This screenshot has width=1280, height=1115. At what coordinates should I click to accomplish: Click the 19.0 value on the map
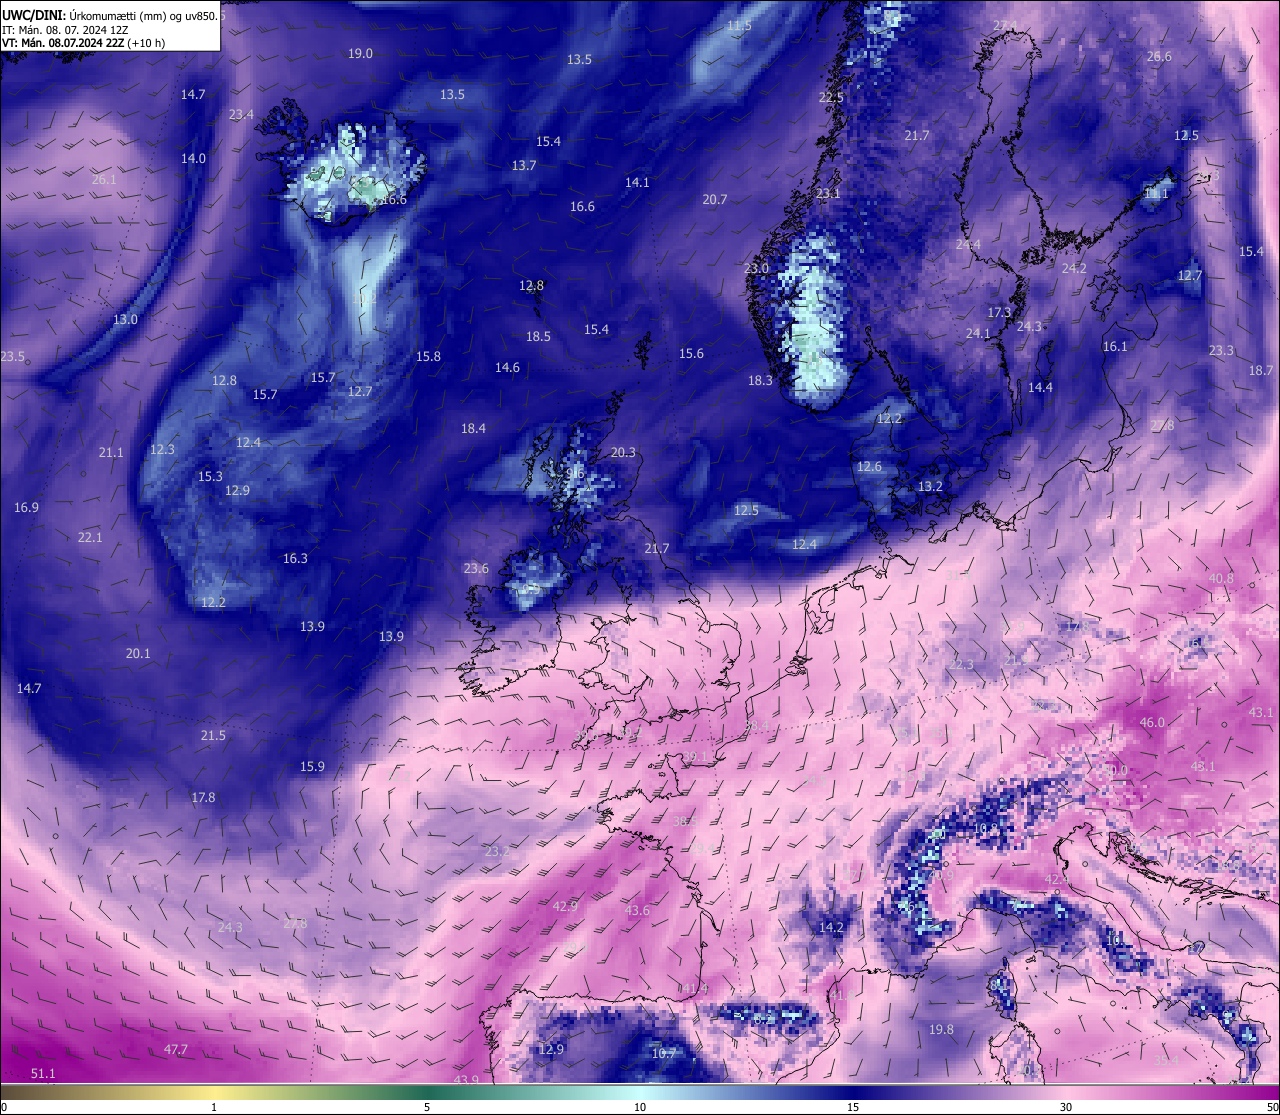(x=360, y=54)
